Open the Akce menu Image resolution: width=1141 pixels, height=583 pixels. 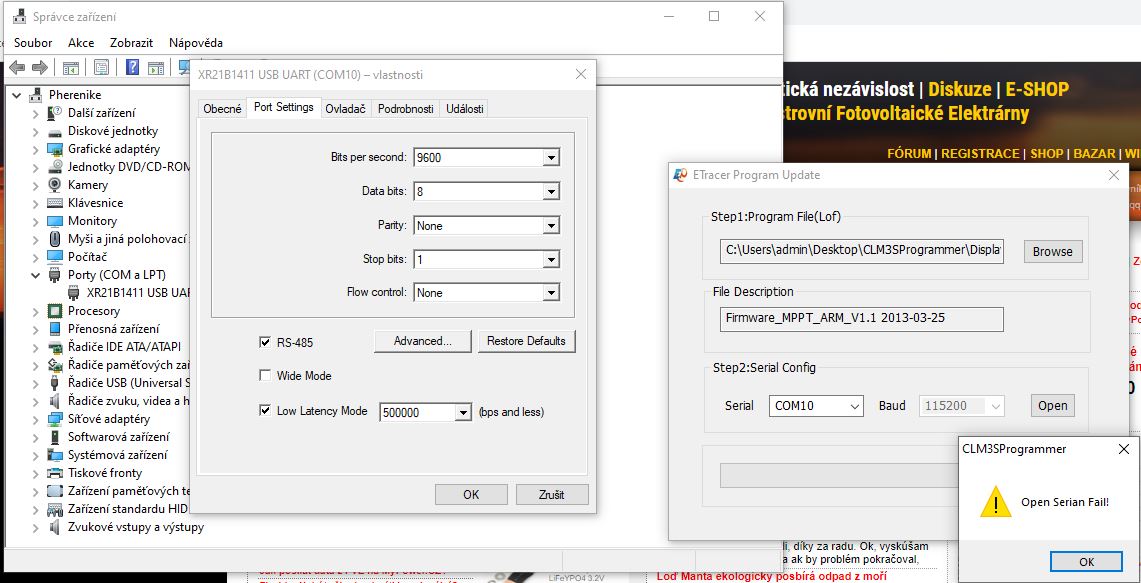81,43
